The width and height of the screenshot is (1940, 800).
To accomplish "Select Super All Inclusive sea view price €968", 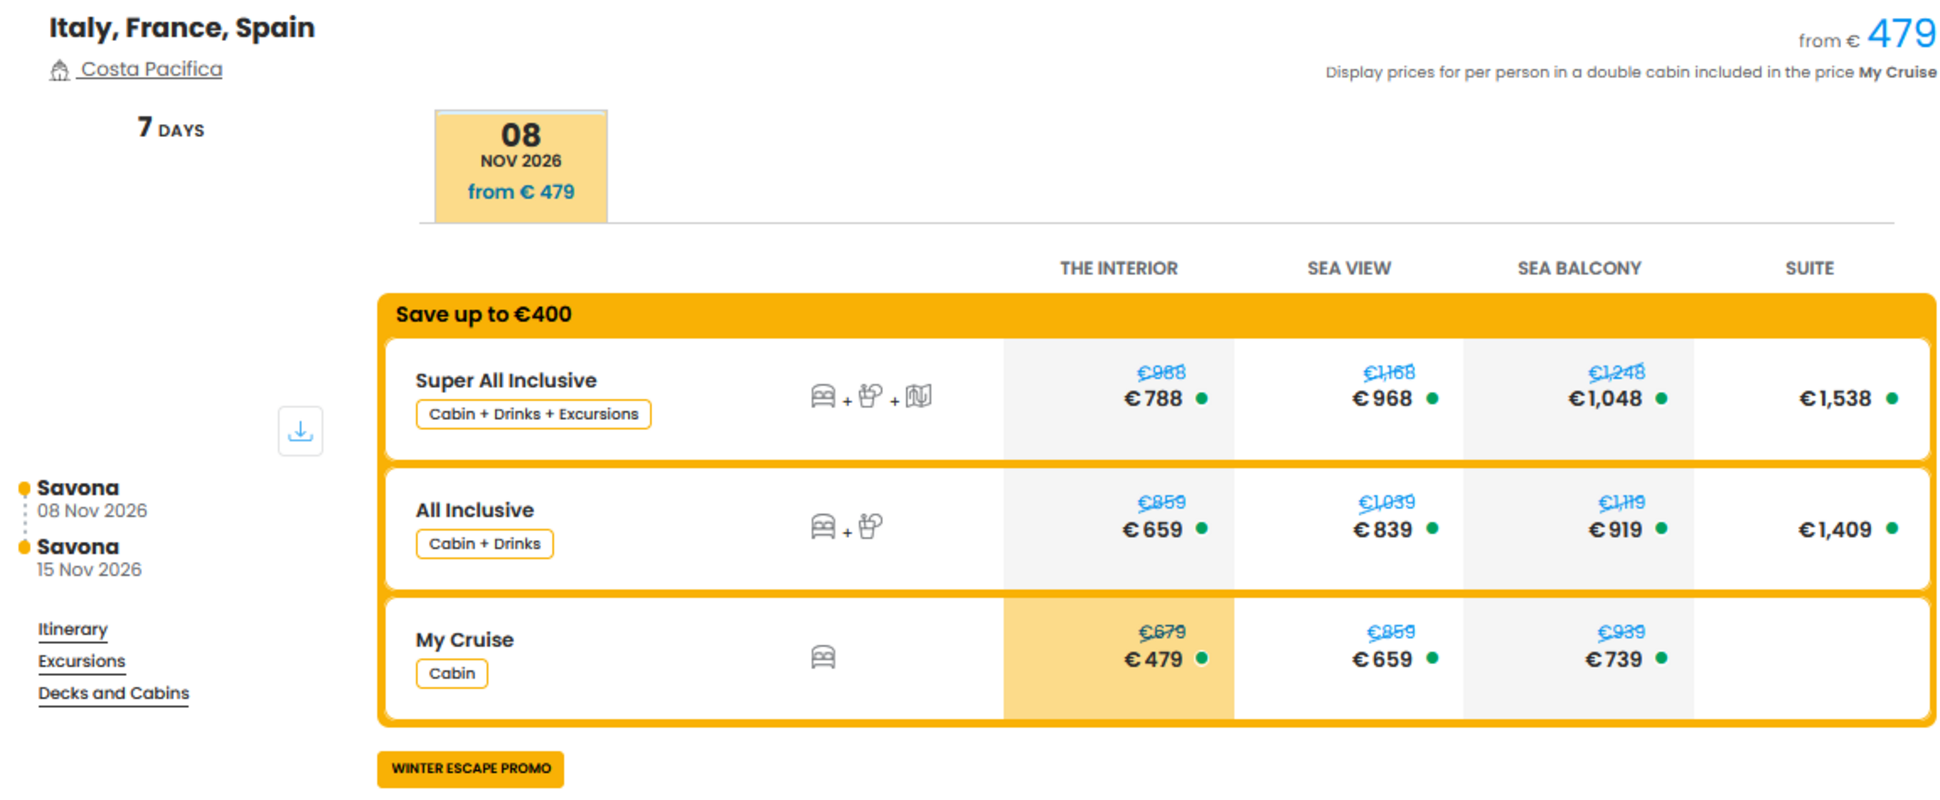I will (1383, 399).
